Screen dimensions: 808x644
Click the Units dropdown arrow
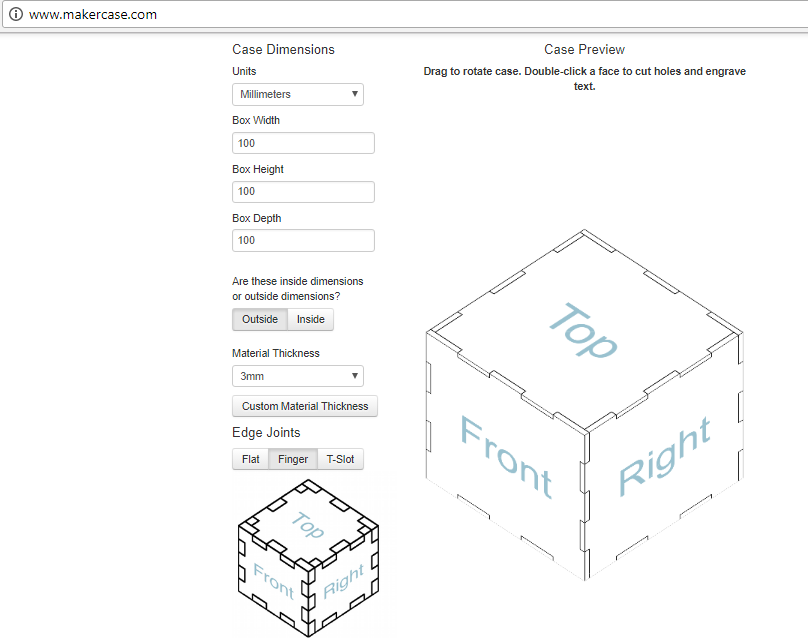pos(355,94)
